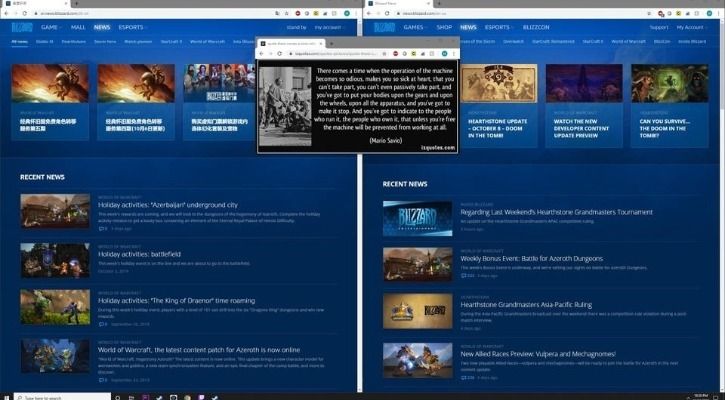Go back in the left browser window
The height and width of the screenshot is (400, 725).
pos(6,13)
